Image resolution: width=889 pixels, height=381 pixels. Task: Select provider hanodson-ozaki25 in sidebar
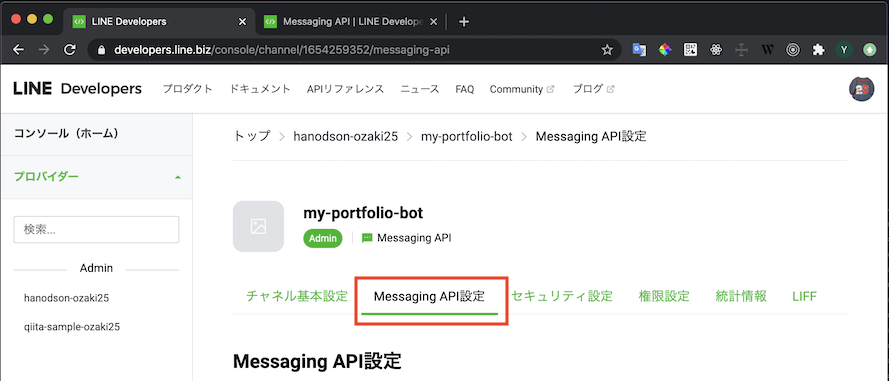pyautogui.click(x=66, y=298)
